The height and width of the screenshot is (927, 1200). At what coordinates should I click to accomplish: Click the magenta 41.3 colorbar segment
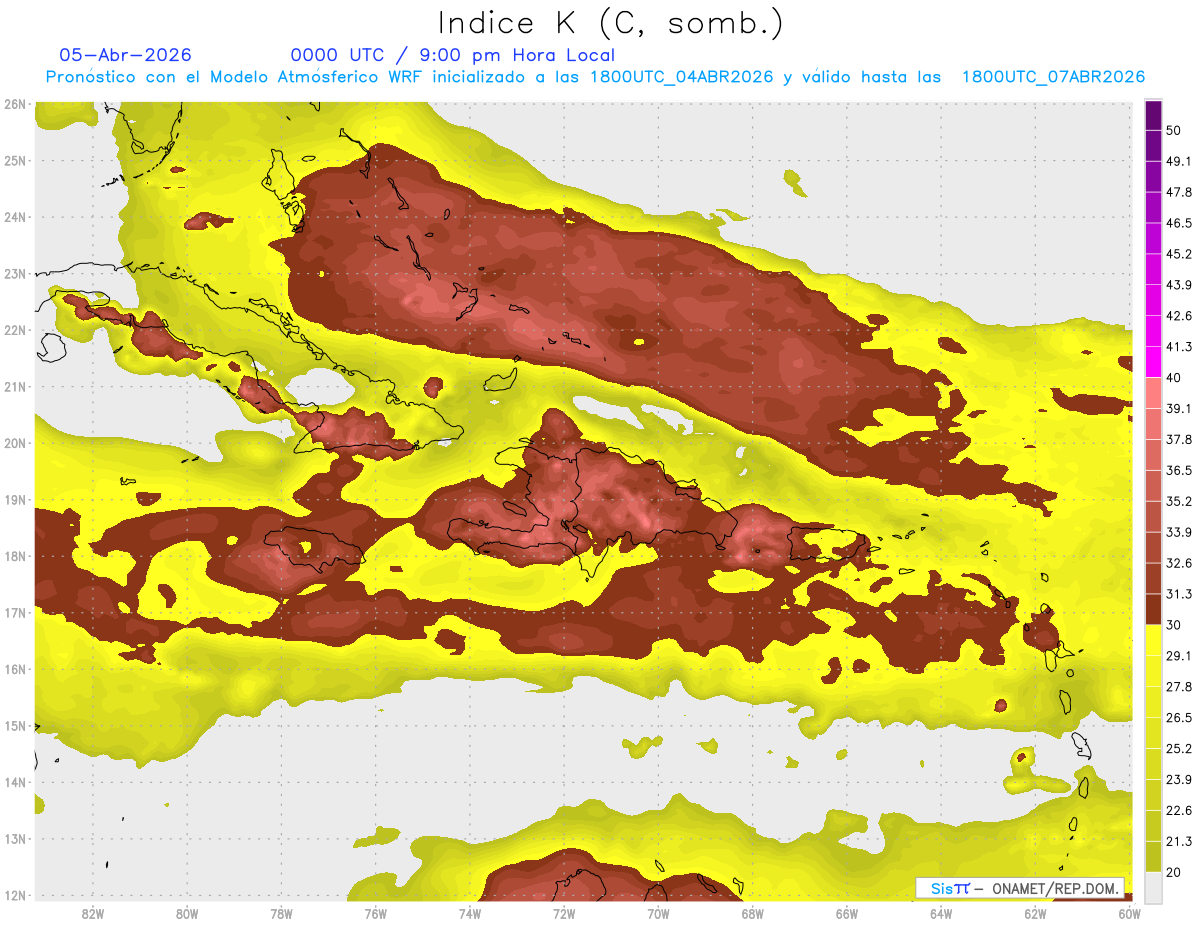1153,361
